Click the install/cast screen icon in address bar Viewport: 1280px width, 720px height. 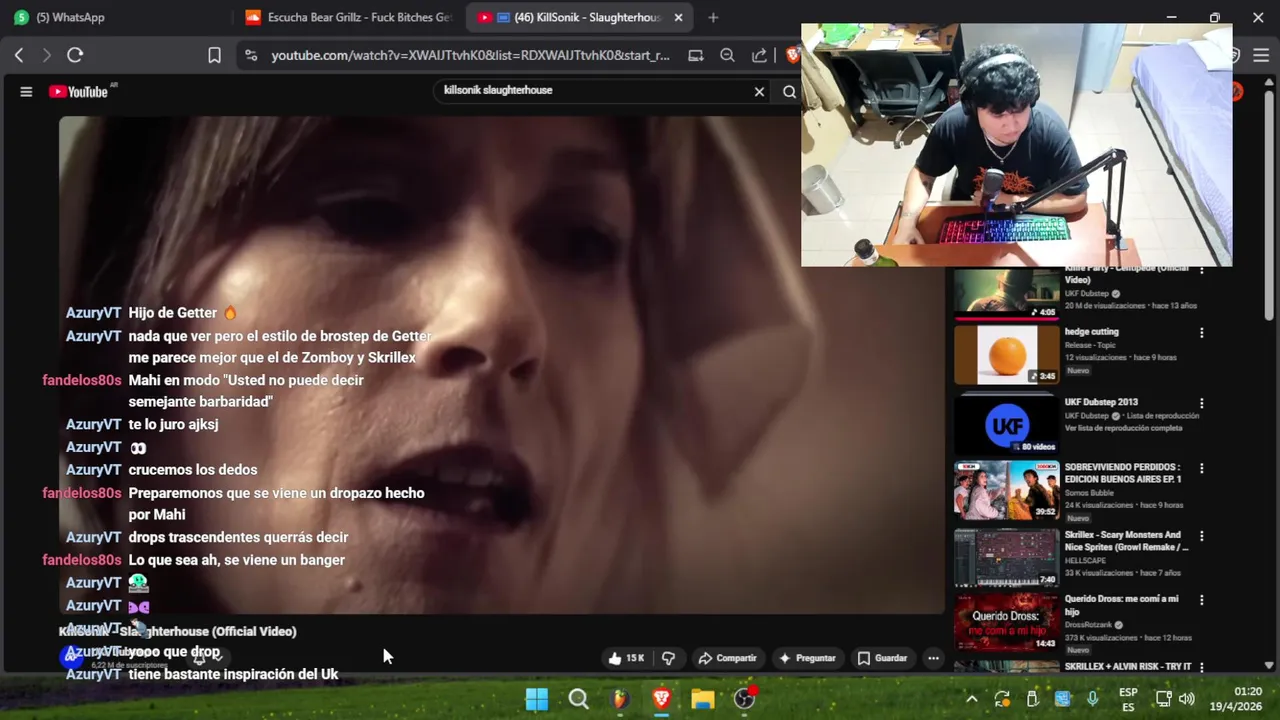pos(696,55)
